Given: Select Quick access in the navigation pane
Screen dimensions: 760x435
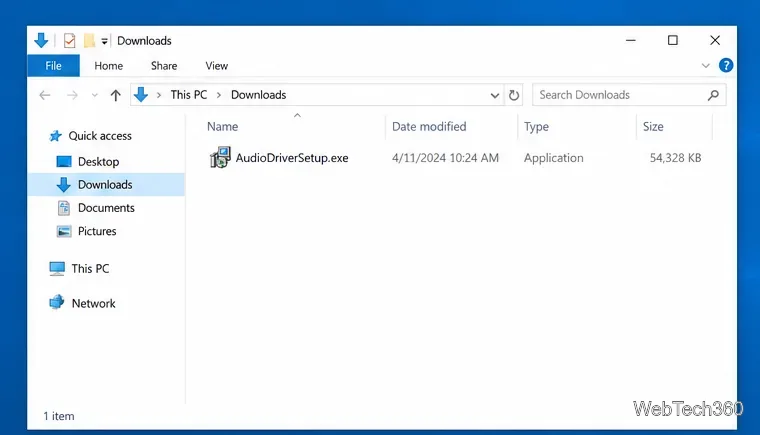Looking at the screenshot, I should (x=100, y=136).
